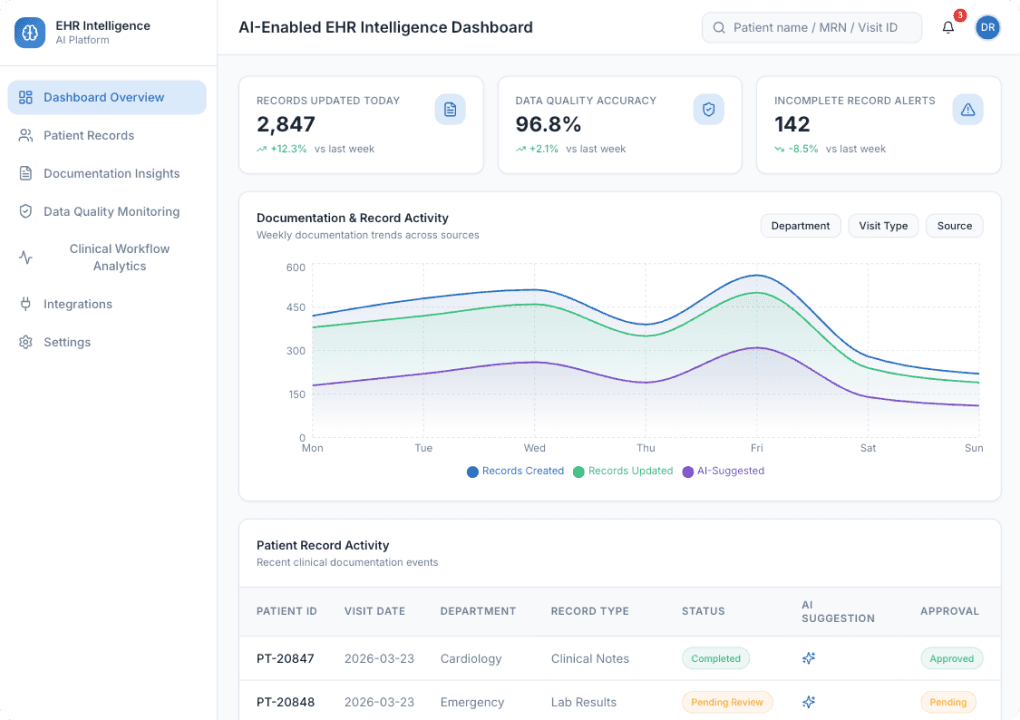The image size is (1020, 720).
Task: Open the Department filter
Action: click(800, 225)
